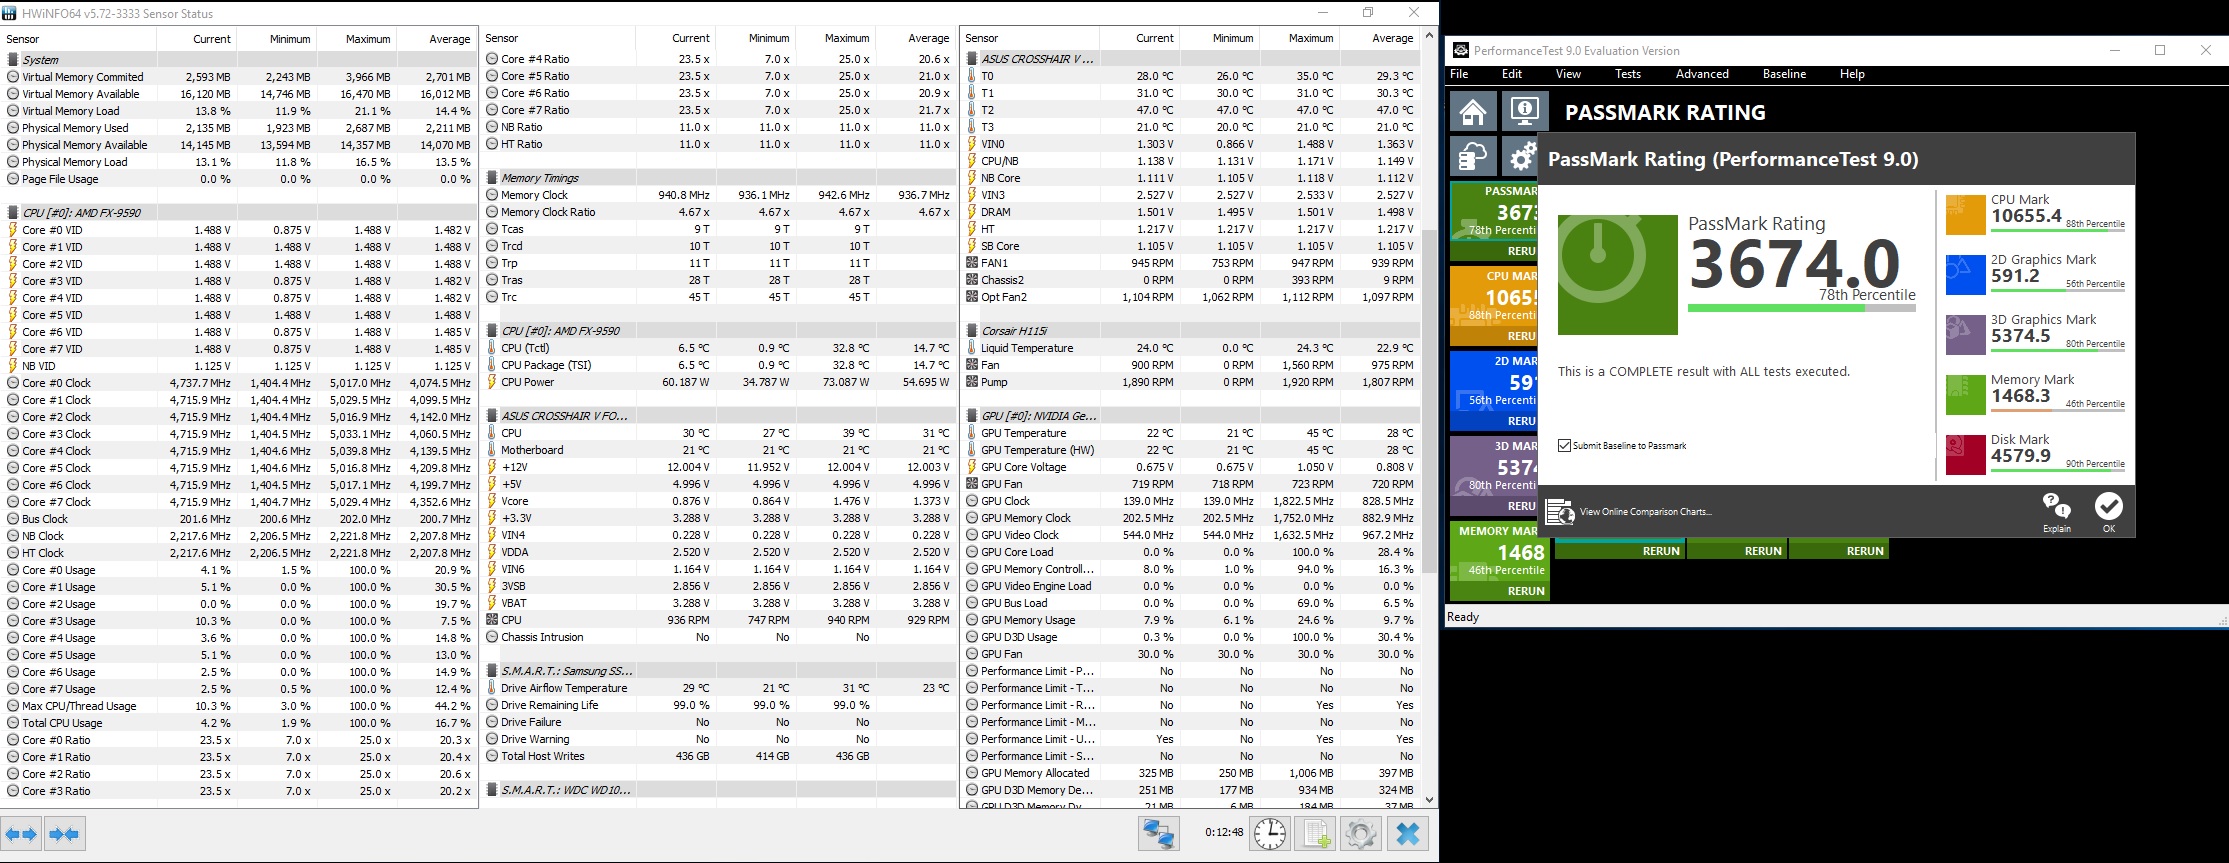This screenshot has width=2229, height=863.
Task: Select the Virtual Memory Commited row
Action: point(239,77)
